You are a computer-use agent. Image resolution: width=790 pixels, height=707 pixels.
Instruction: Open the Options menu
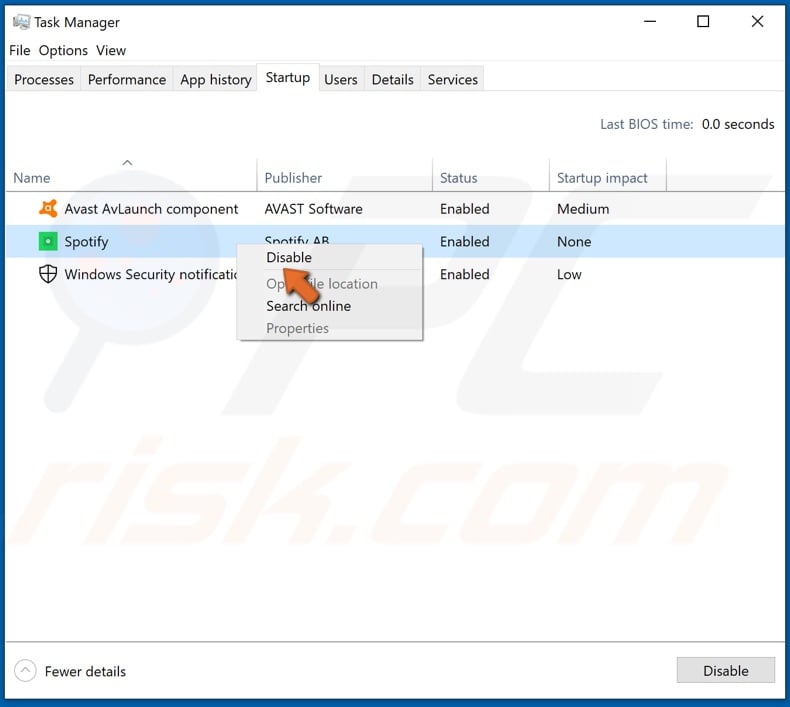coord(63,50)
